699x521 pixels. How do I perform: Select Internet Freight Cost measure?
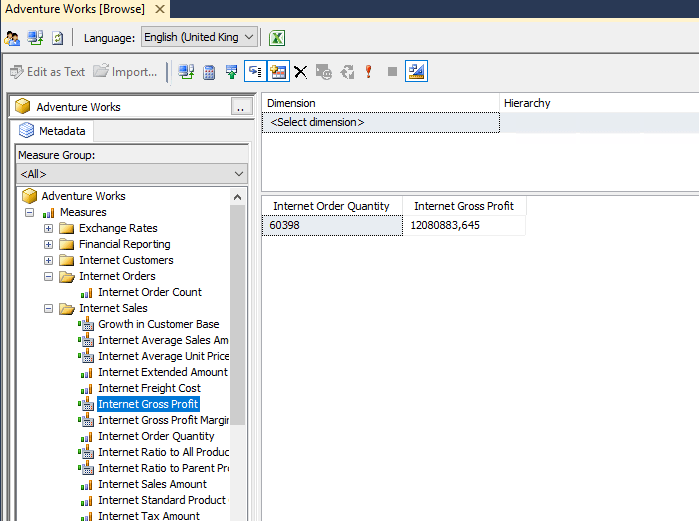pos(149,389)
